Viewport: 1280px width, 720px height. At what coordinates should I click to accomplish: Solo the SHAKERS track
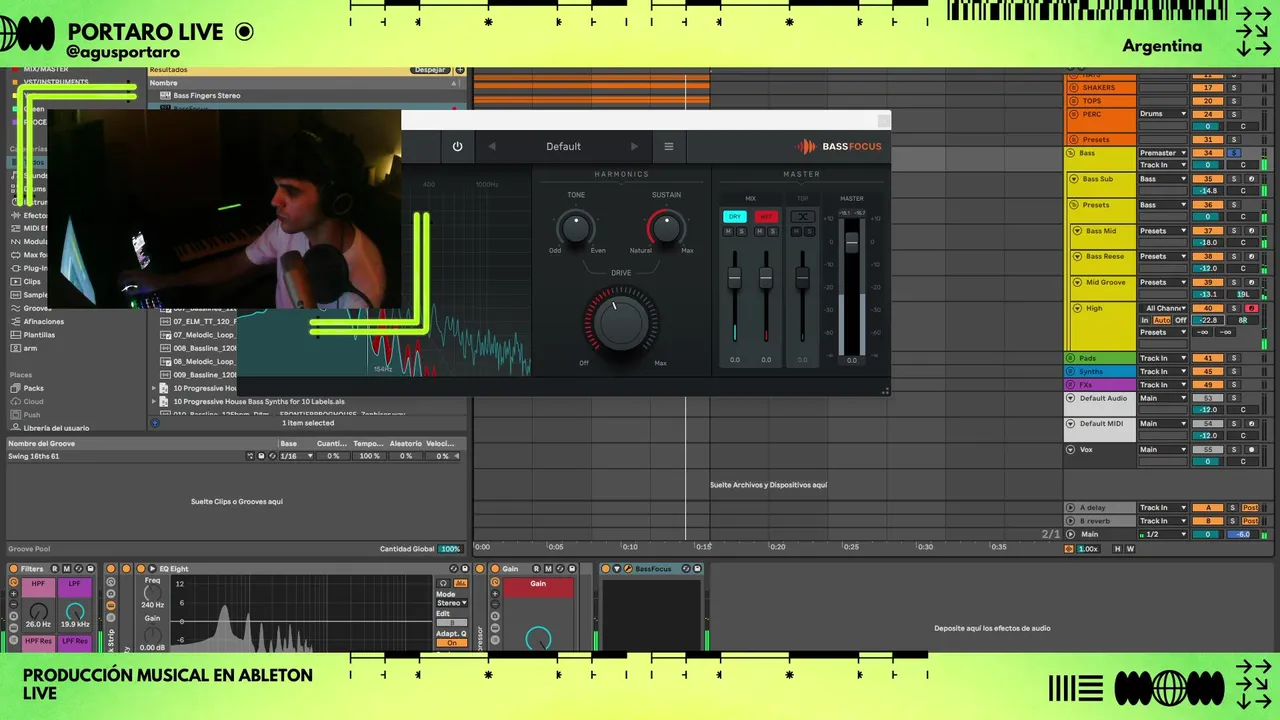coord(1234,88)
